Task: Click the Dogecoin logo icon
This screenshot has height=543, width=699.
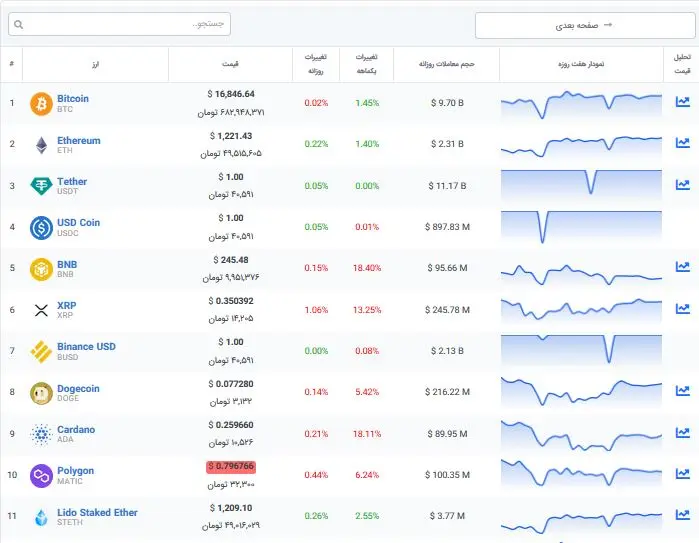Action: (x=41, y=393)
